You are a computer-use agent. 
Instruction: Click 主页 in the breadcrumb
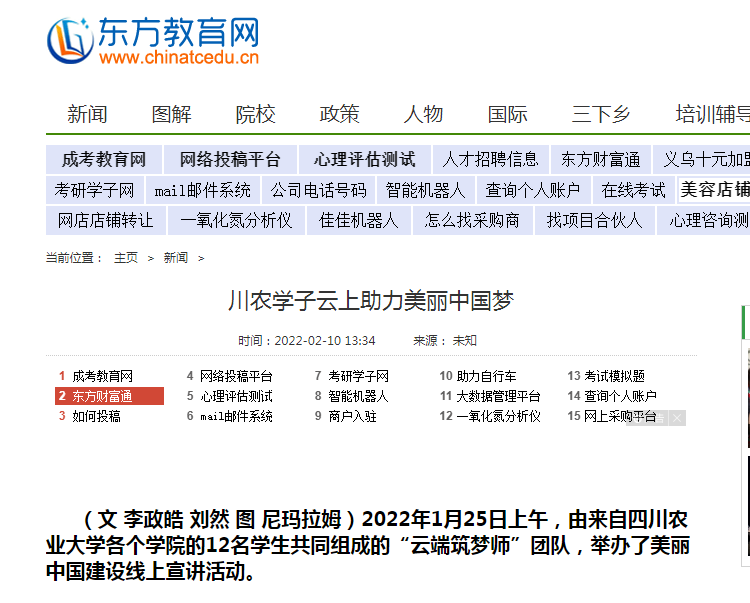pyautogui.click(x=126, y=258)
